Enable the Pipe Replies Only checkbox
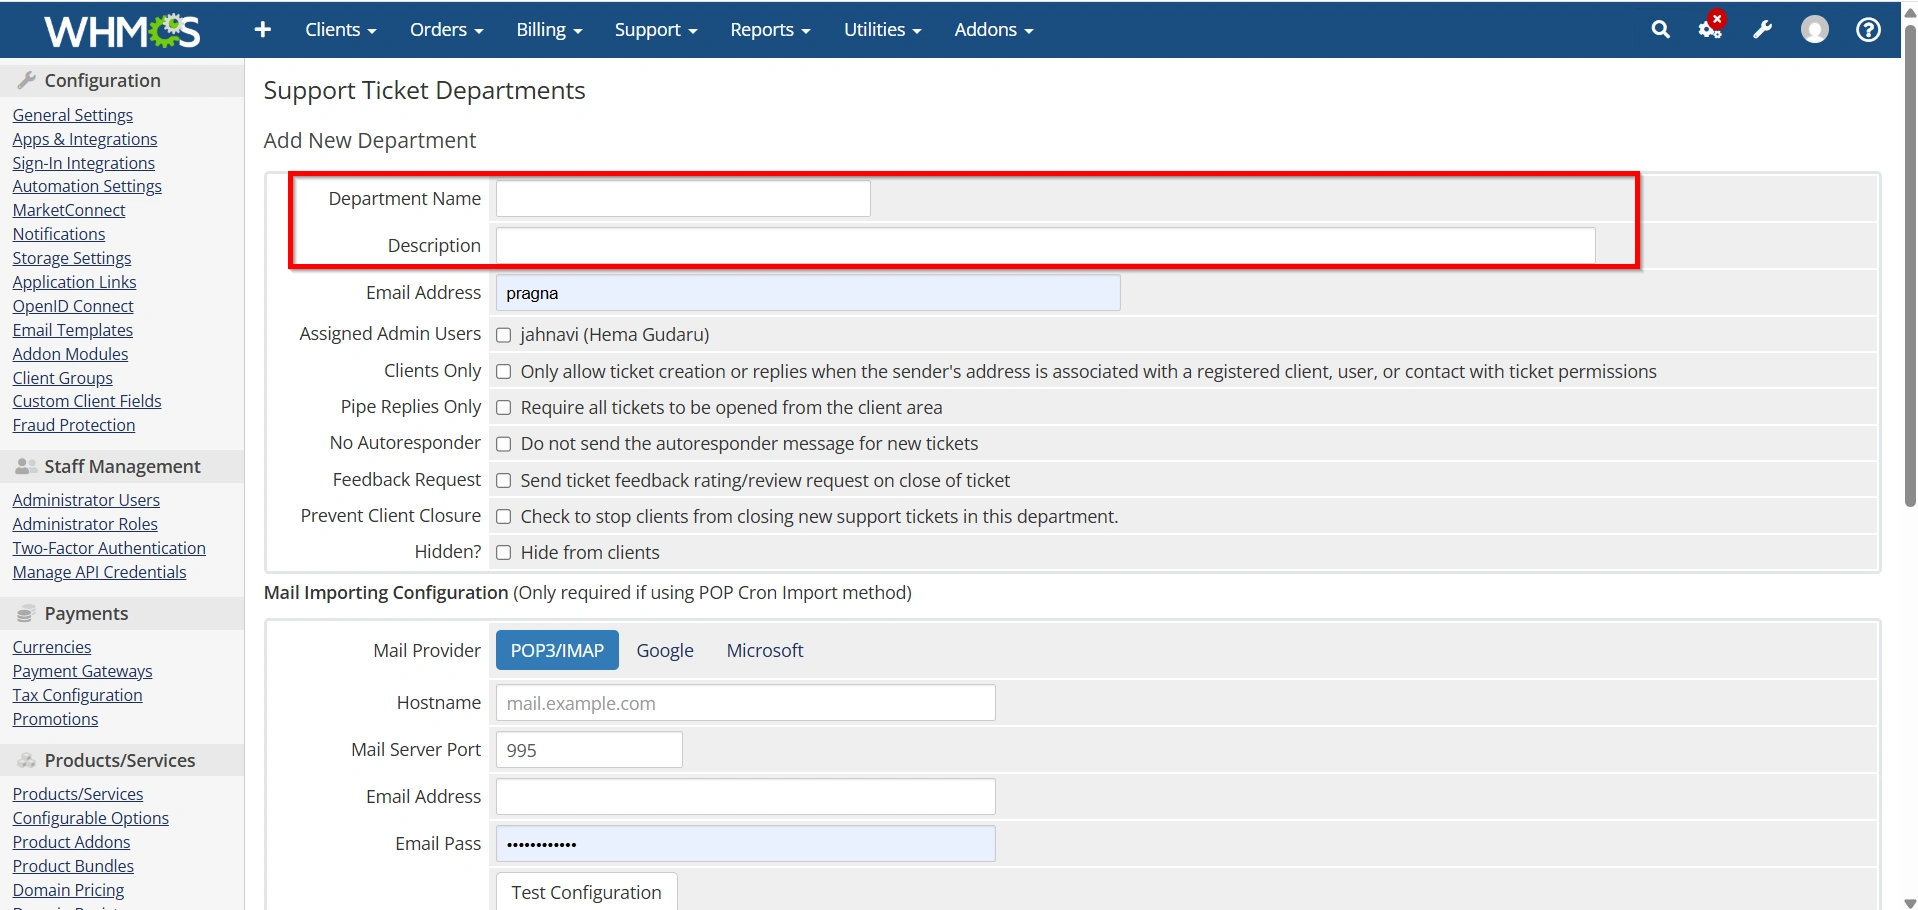This screenshot has width=1918, height=910. click(504, 408)
